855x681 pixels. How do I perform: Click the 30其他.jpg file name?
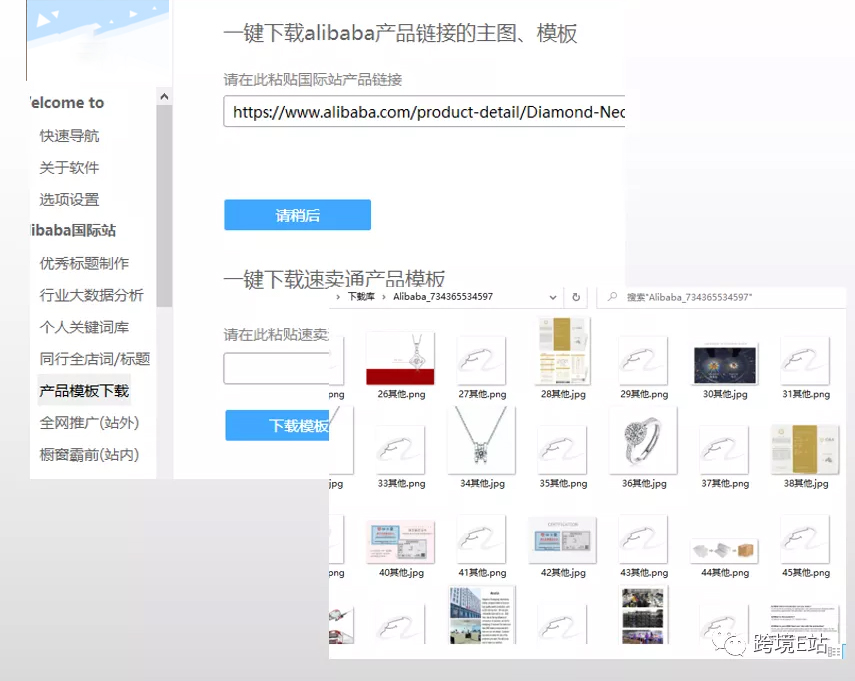725,394
